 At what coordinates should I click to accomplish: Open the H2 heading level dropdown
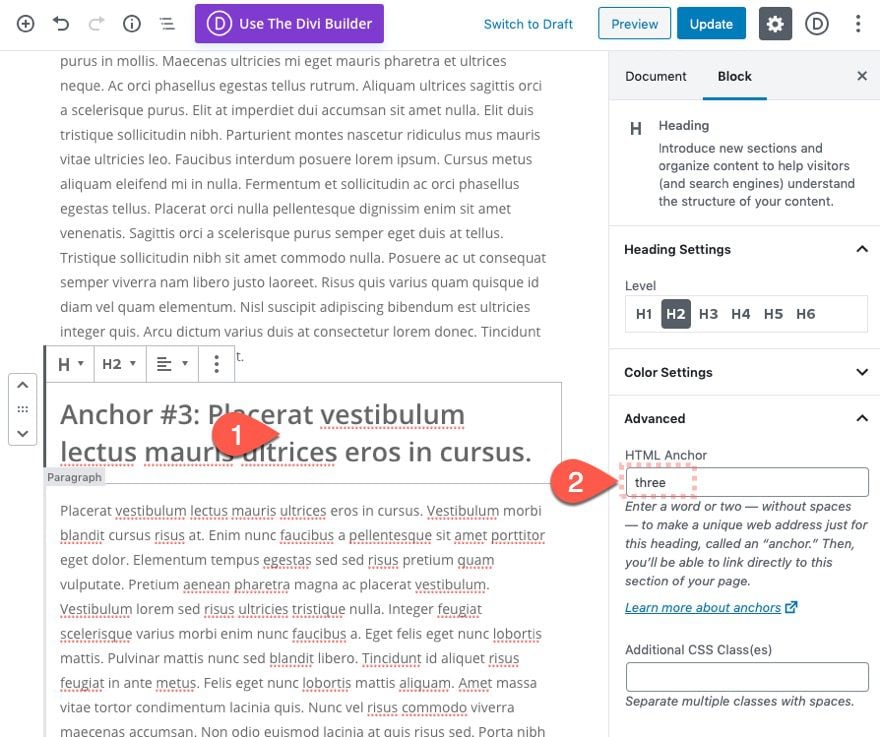(x=119, y=364)
